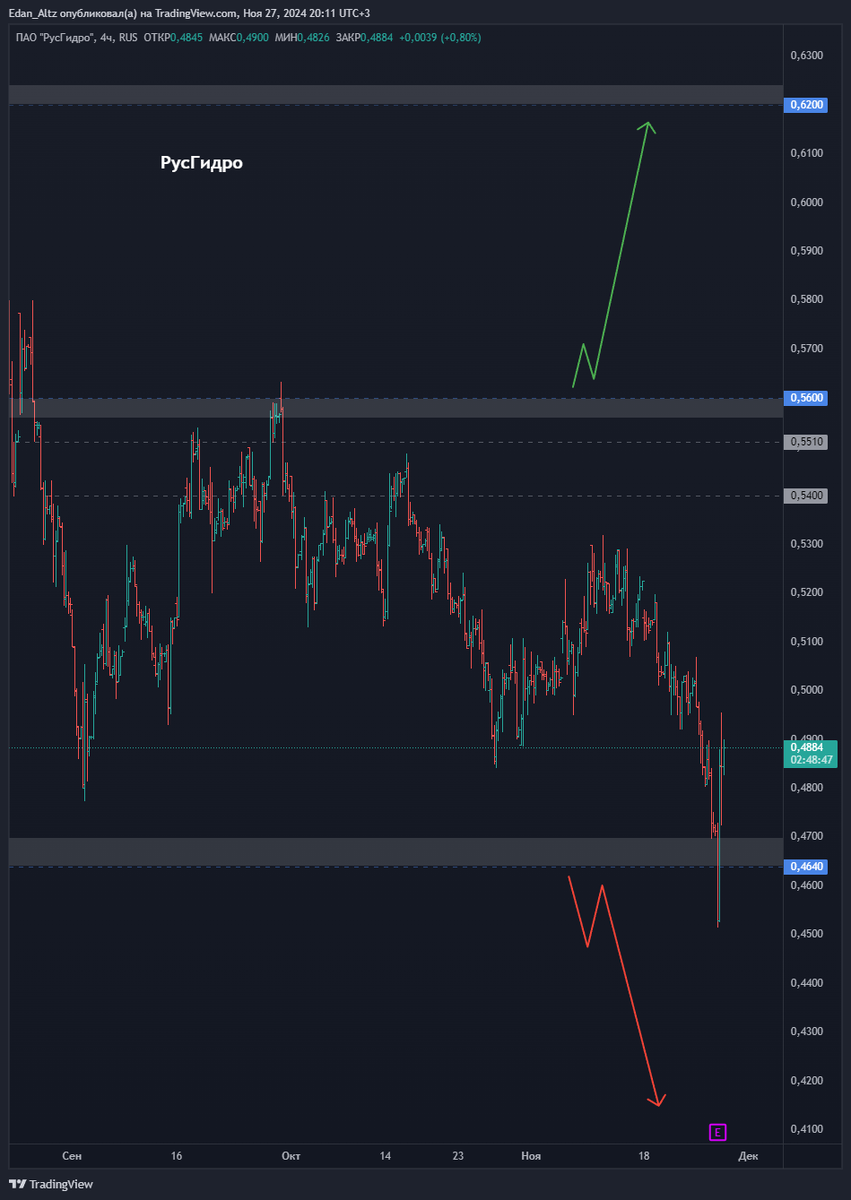
Task: Click the TradingView.com text in header
Action: 197,13
